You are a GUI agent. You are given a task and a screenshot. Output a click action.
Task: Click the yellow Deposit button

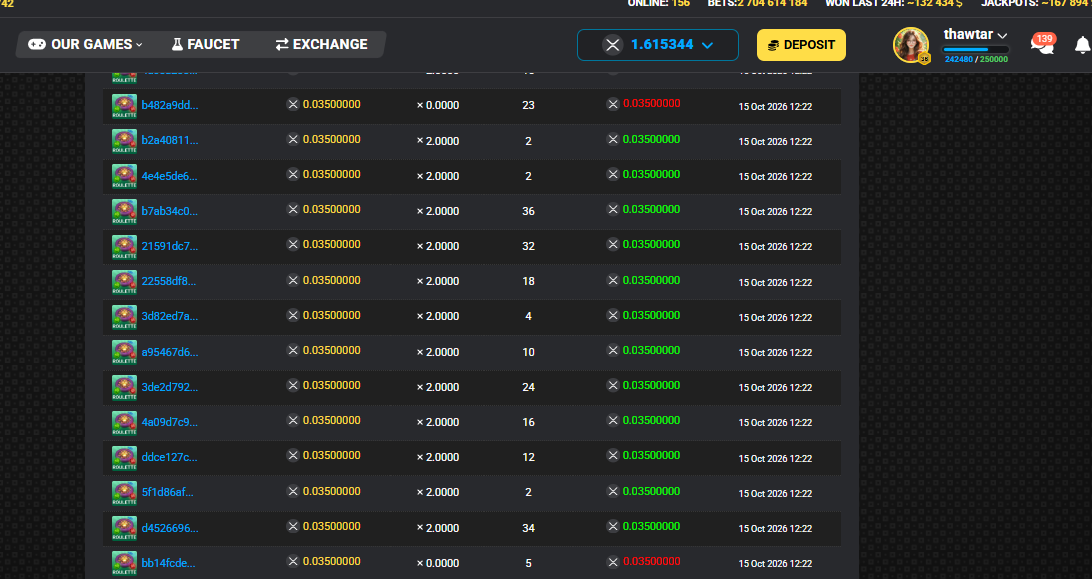point(801,45)
